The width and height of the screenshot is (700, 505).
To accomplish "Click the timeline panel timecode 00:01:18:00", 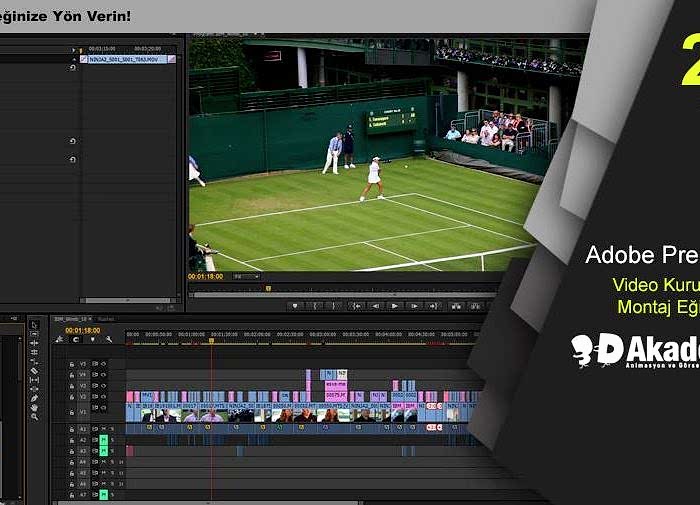I will [x=83, y=330].
